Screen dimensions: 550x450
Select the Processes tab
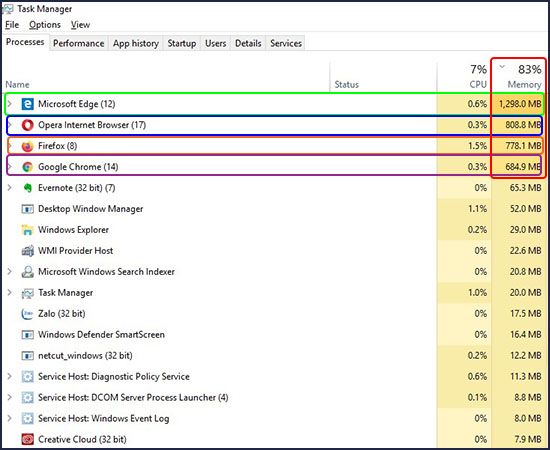click(x=25, y=42)
